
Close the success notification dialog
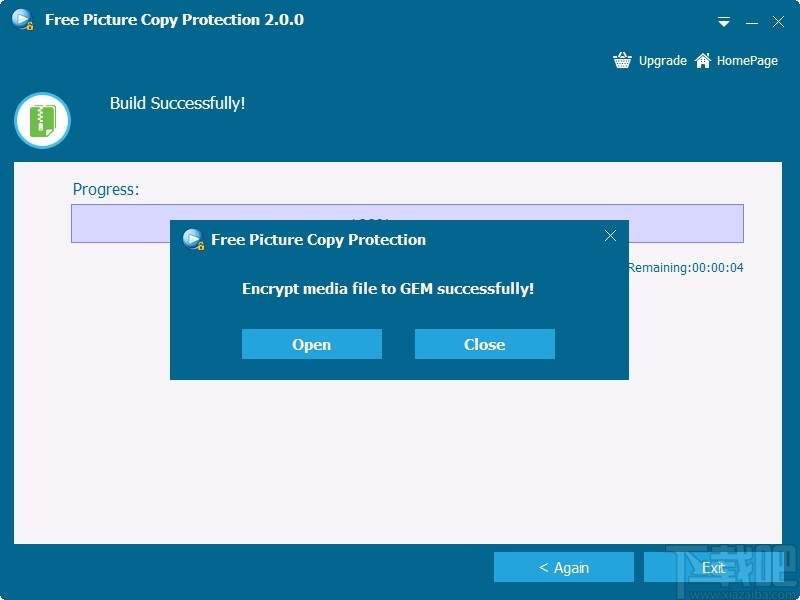(x=484, y=344)
